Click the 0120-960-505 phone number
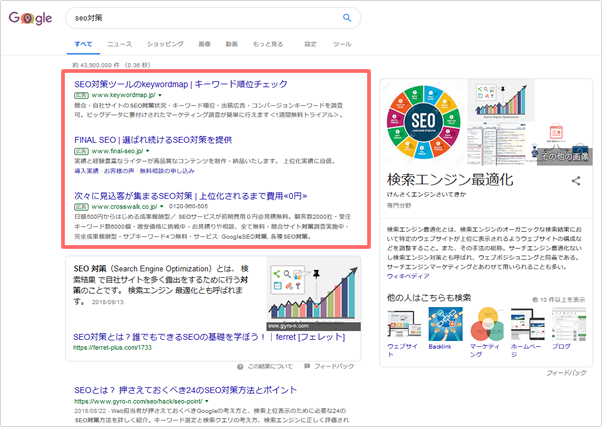602x427 pixels. click(189, 207)
